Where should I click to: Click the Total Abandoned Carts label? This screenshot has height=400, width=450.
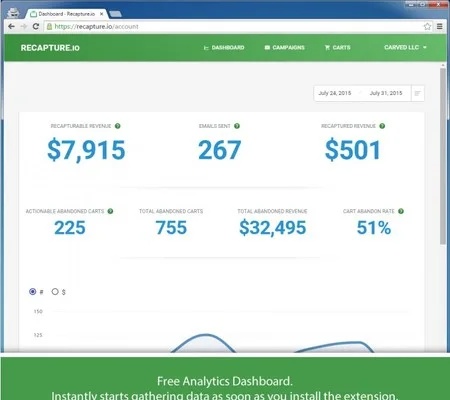[x=171, y=211]
